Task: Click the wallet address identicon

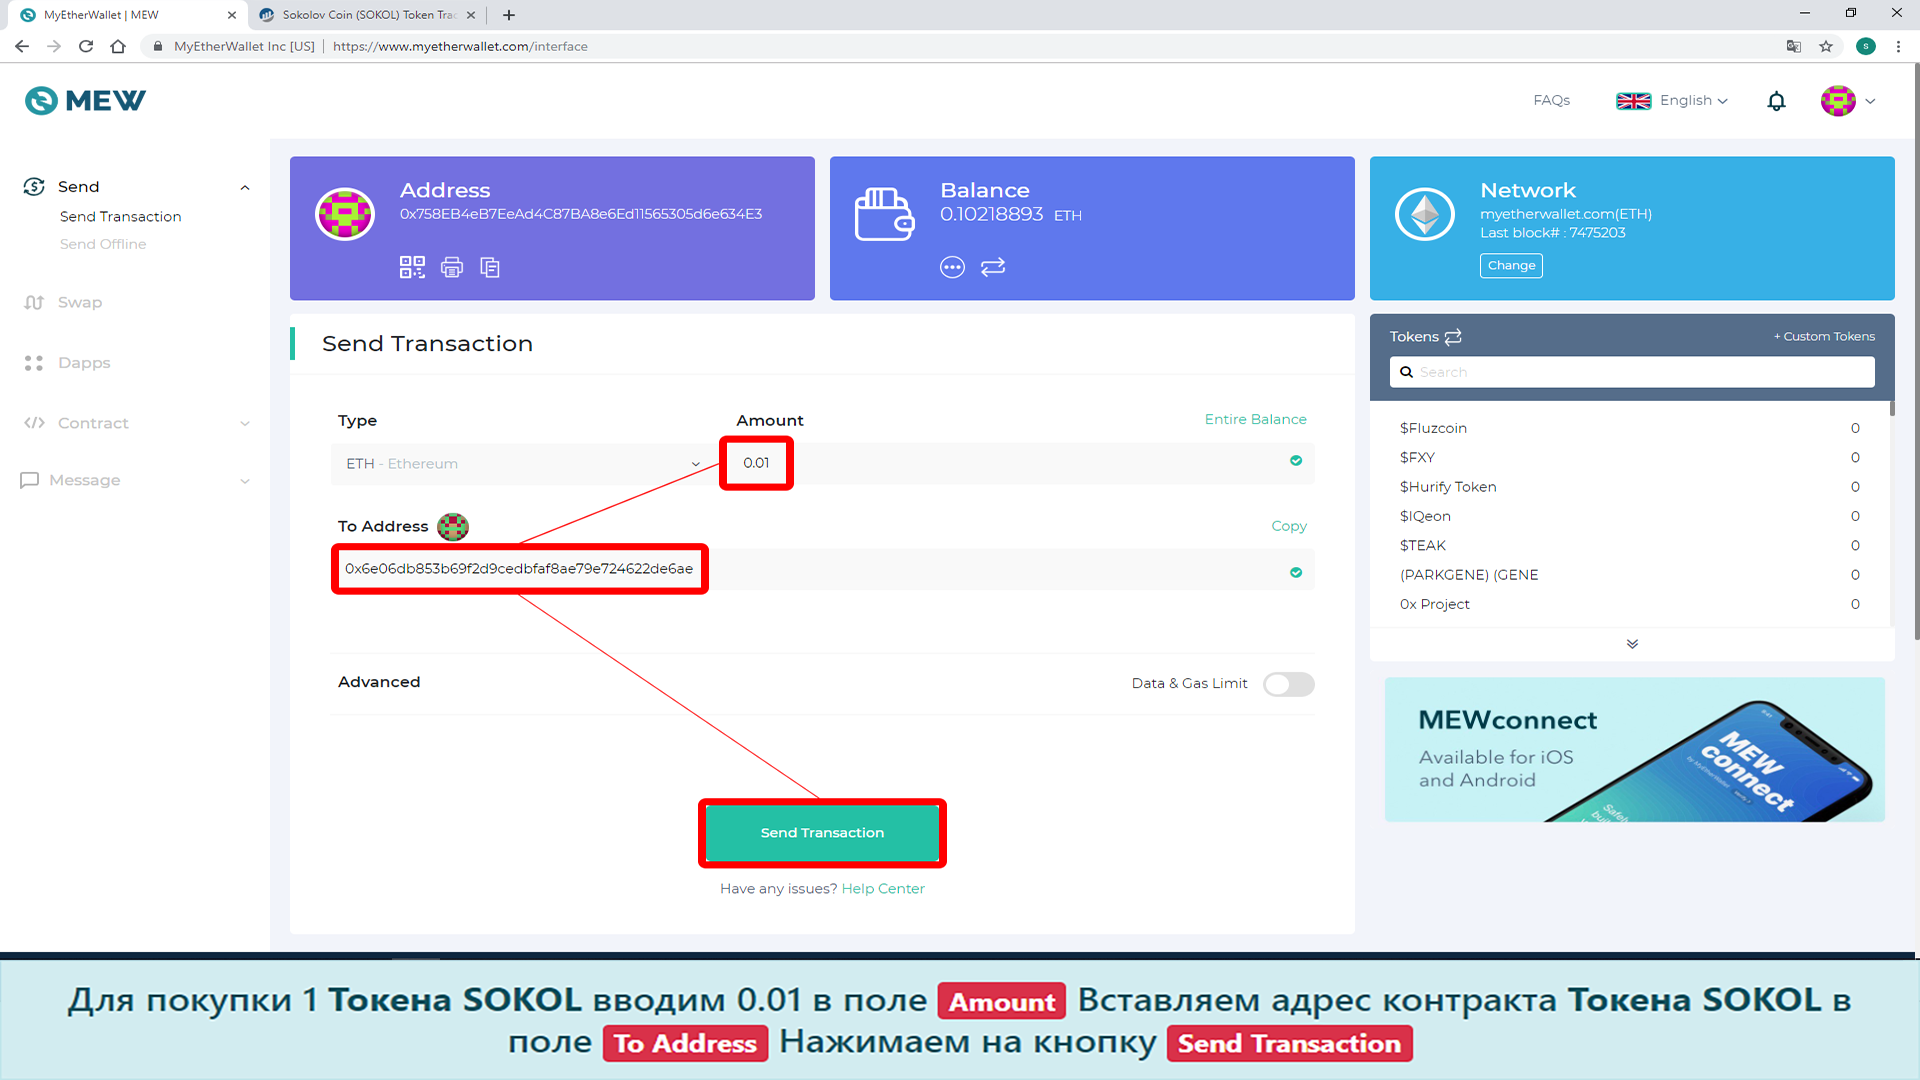Action: pos(345,213)
